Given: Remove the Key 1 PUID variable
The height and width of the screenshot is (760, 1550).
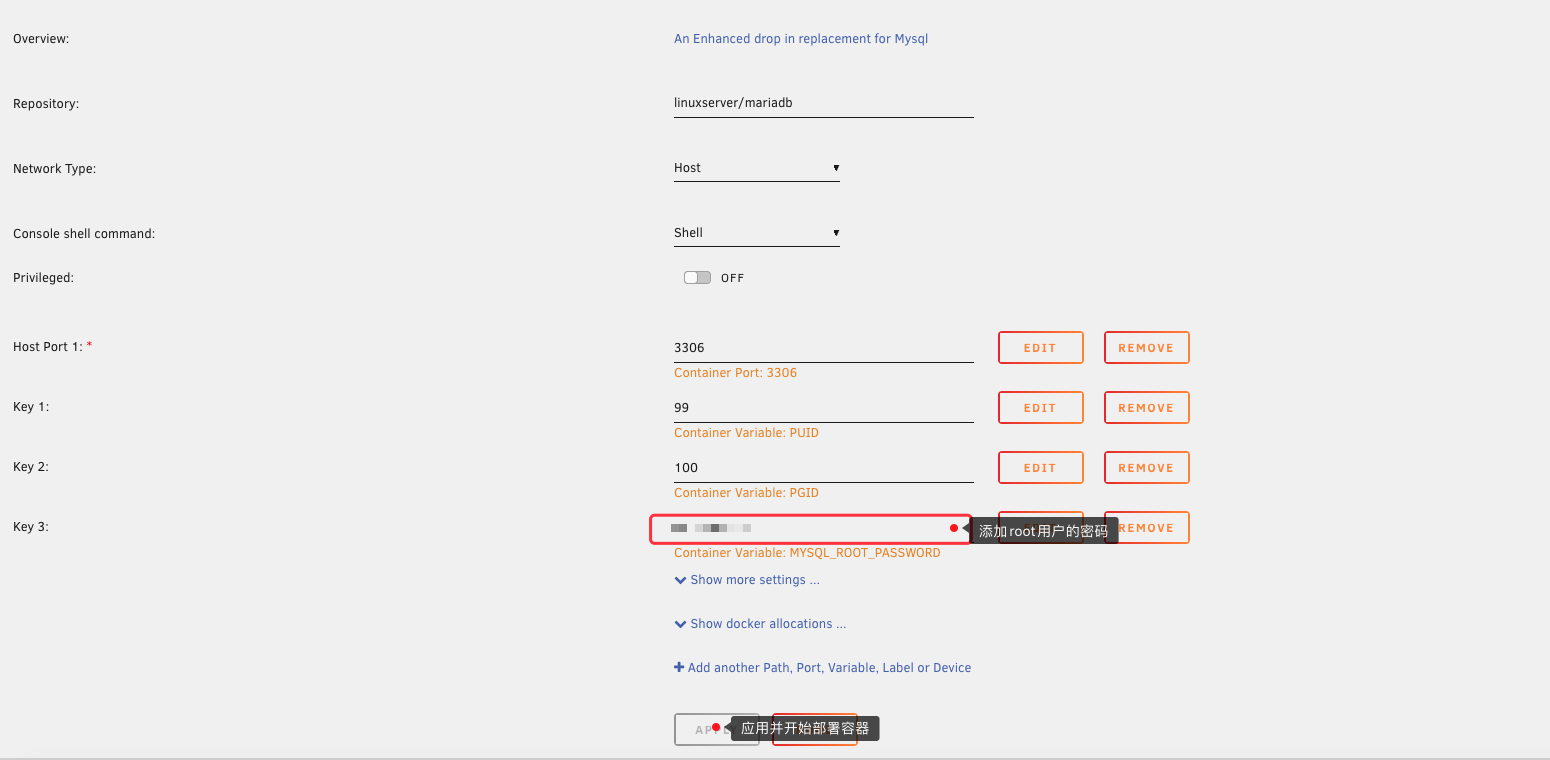Looking at the screenshot, I should coord(1147,408).
